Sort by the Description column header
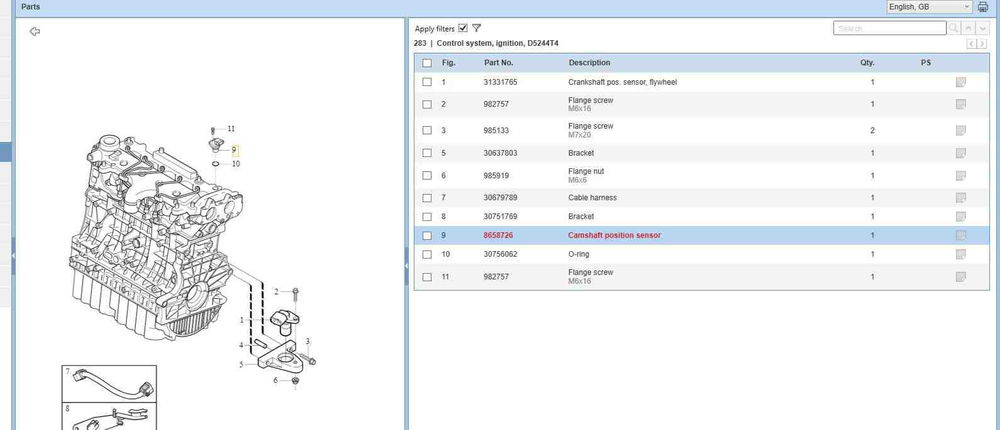This screenshot has height=430, width=1000. (x=589, y=62)
